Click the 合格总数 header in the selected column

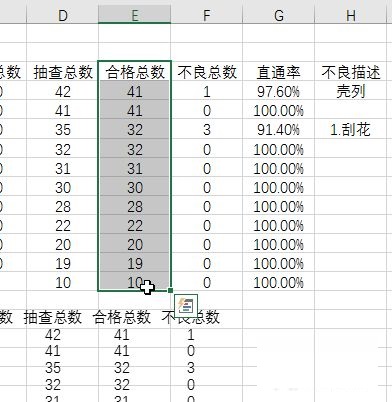pyautogui.click(x=135, y=72)
